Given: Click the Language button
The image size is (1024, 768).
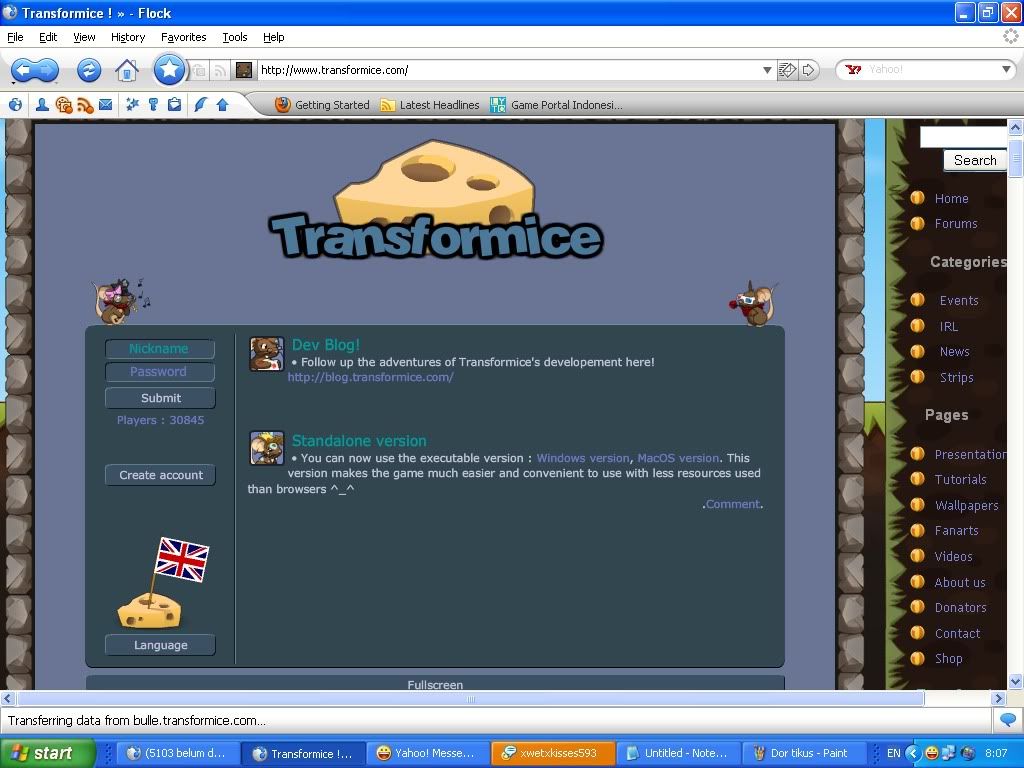Looking at the screenshot, I should (160, 645).
